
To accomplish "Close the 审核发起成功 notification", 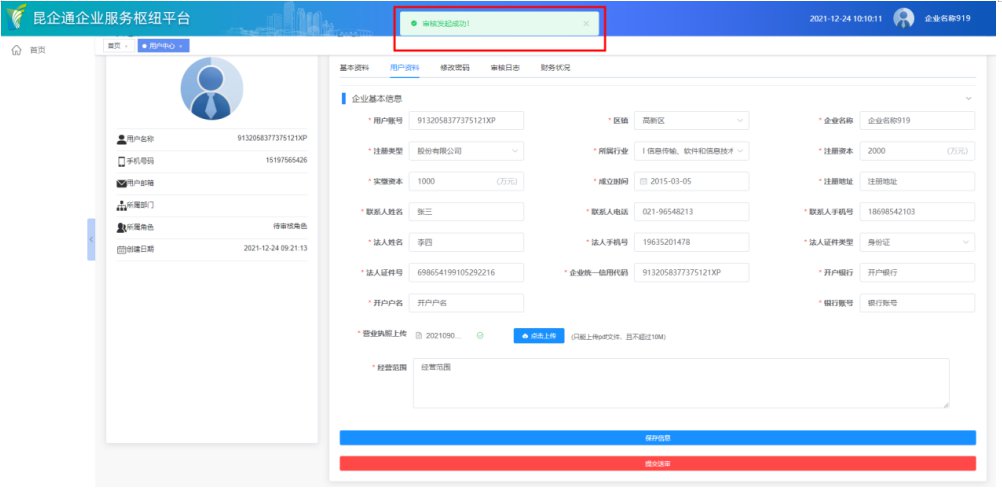I will [586, 23].
